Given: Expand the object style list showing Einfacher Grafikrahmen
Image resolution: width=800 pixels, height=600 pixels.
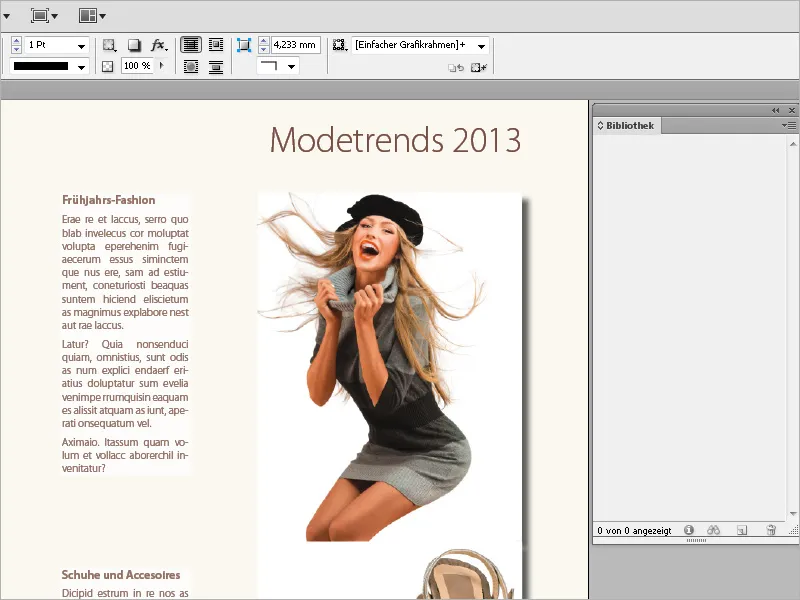Looking at the screenshot, I should (x=480, y=45).
